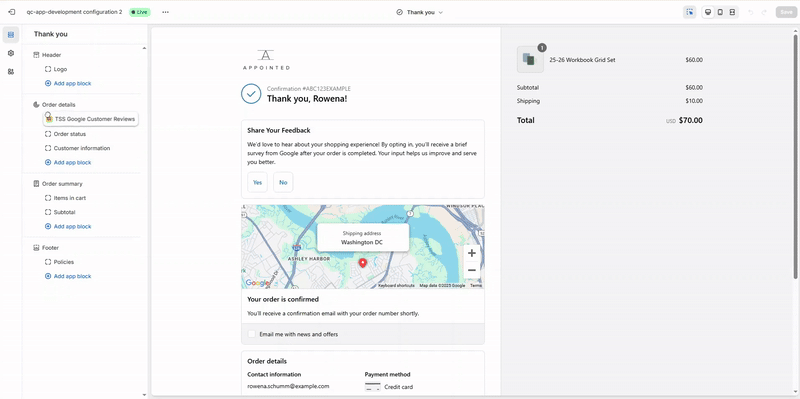Click the plus icon under Header

48,83
